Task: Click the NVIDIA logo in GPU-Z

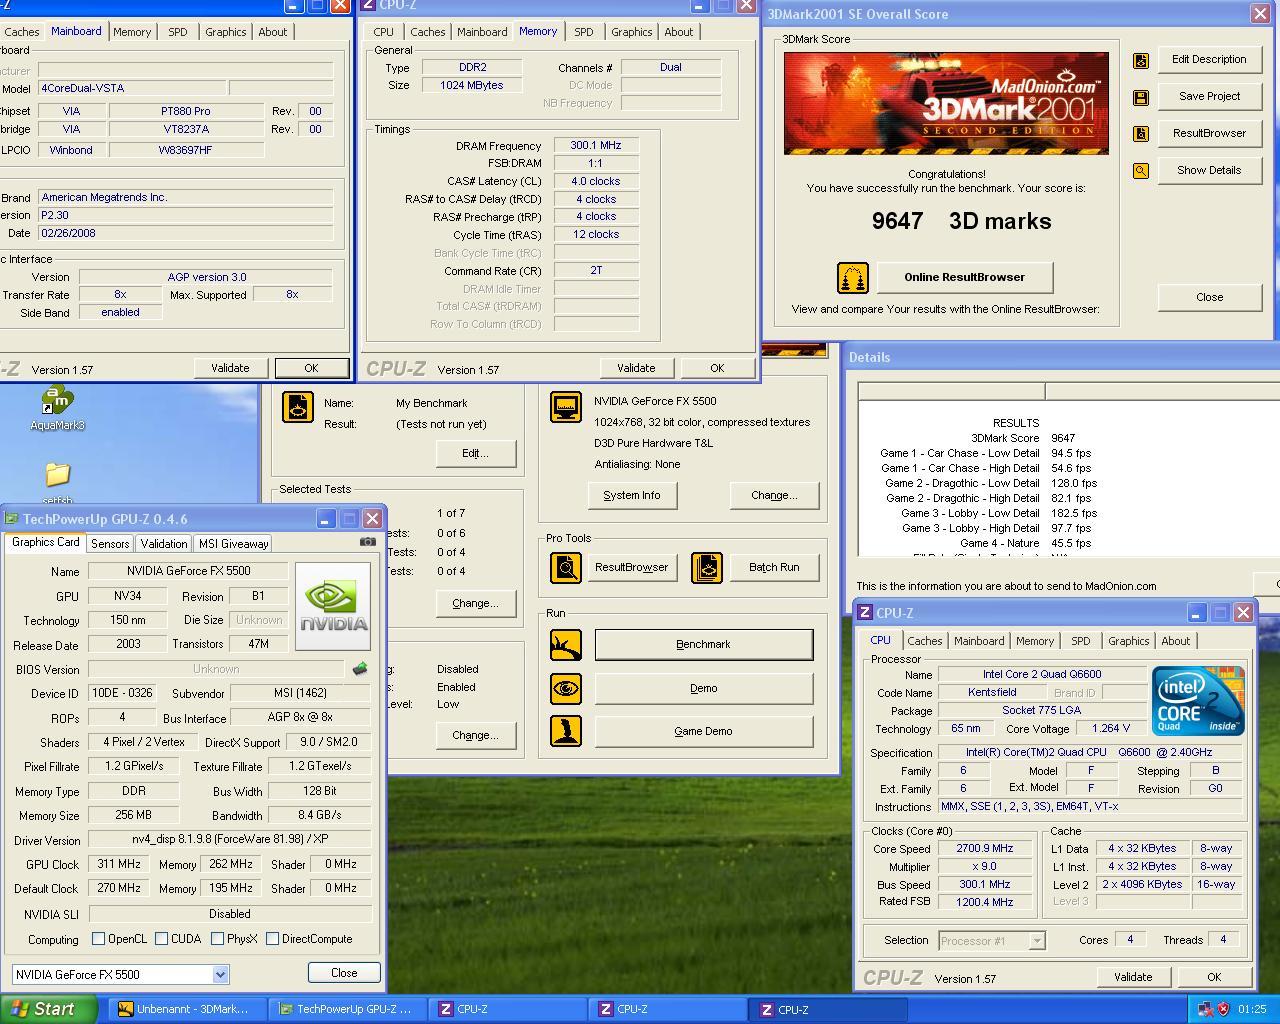Action: click(x=333, y=607)
